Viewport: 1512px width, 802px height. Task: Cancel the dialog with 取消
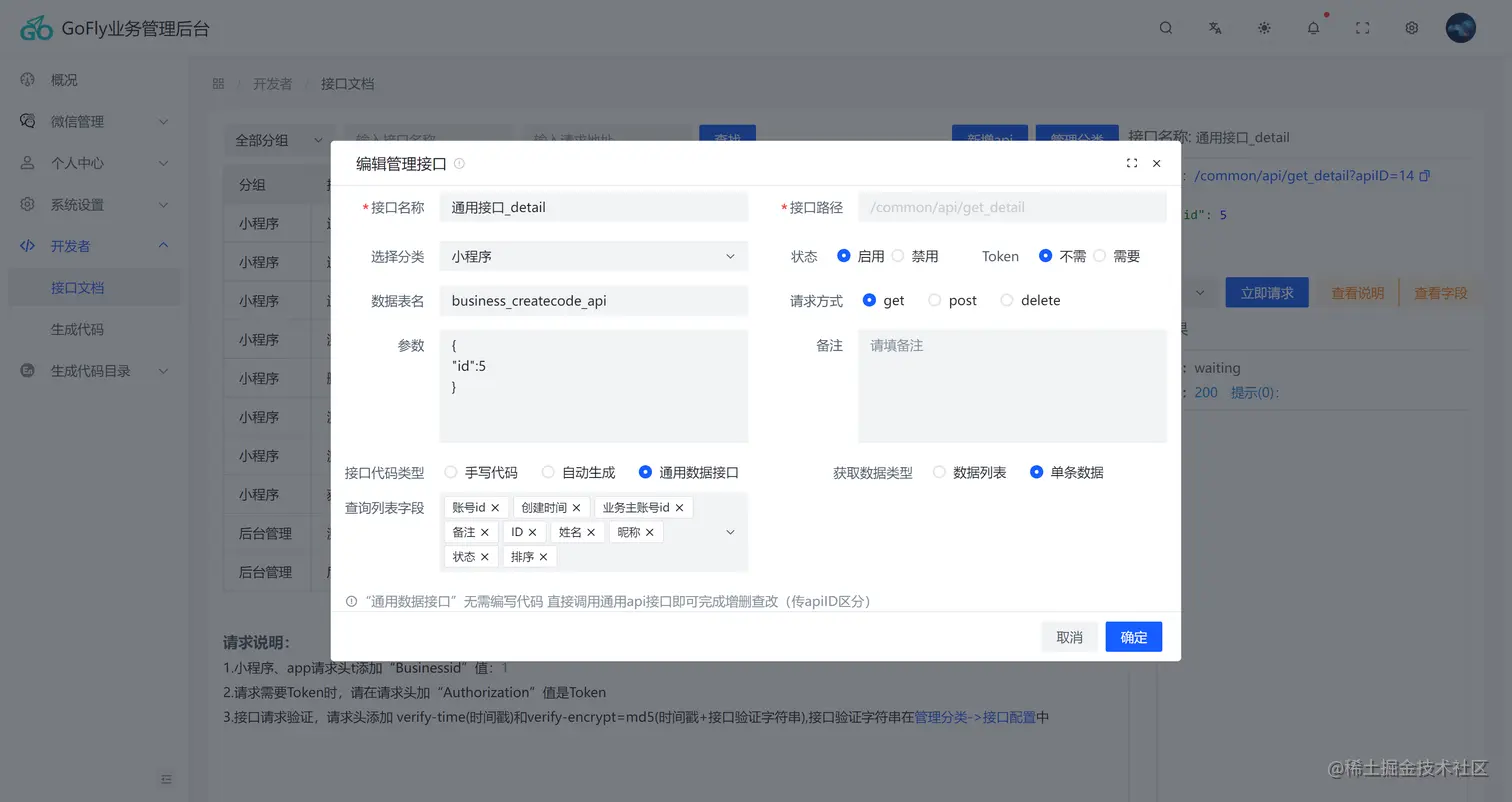coord(1069,637)
